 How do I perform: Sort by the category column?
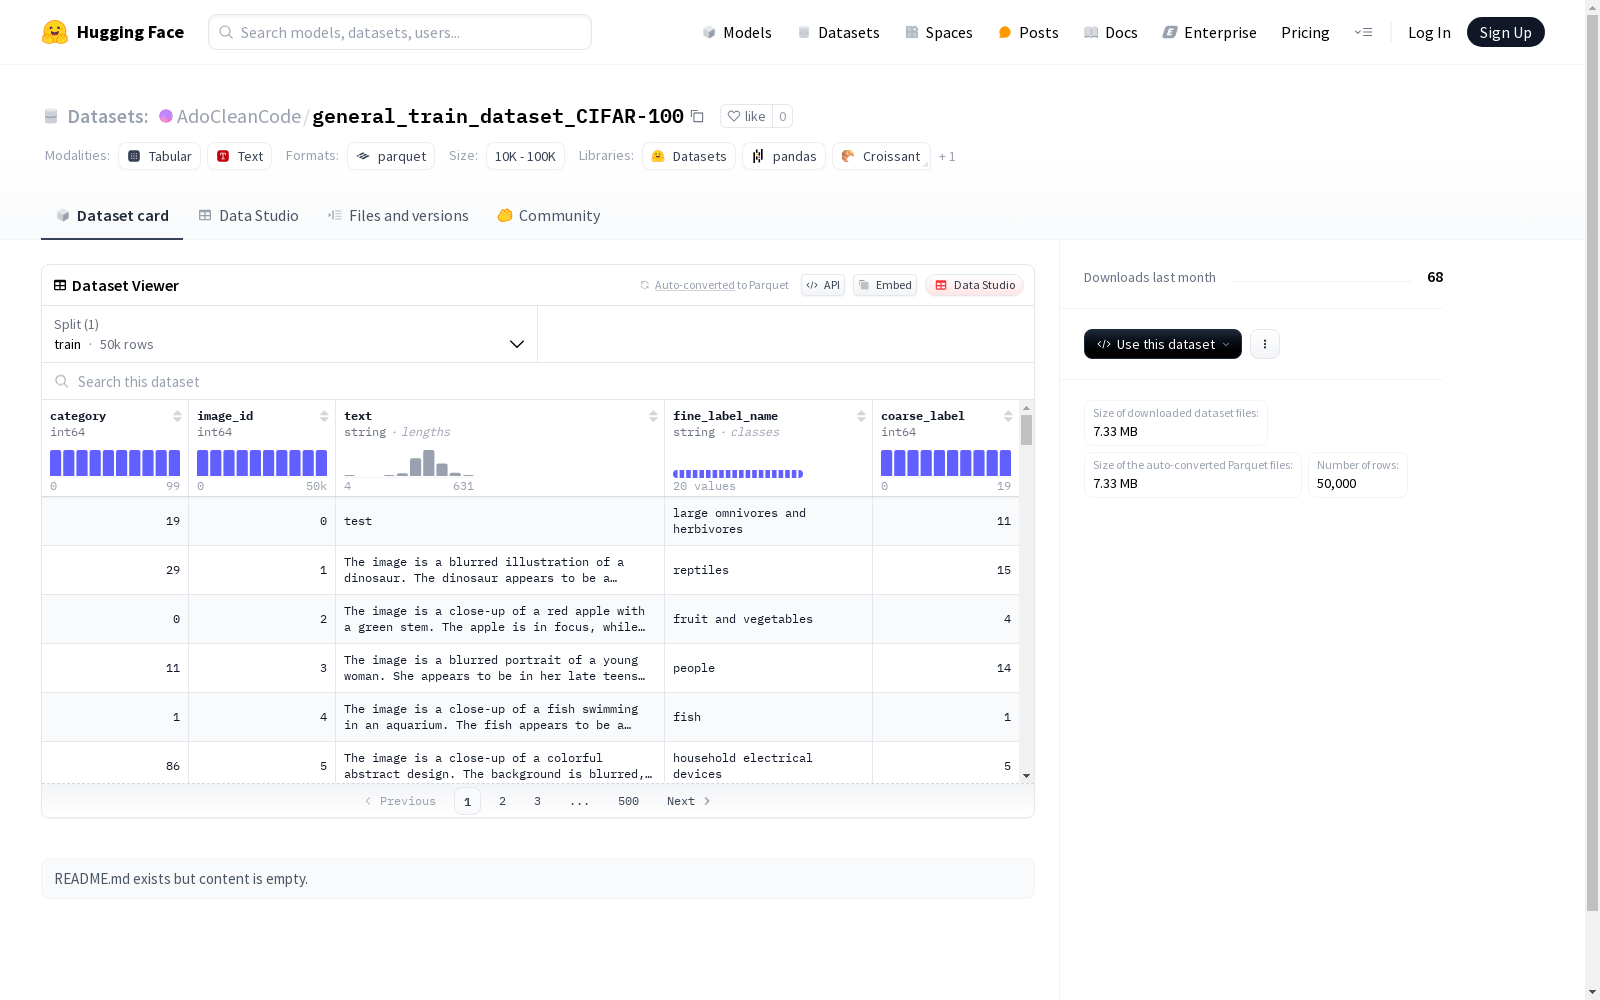[x=177, y=416]
